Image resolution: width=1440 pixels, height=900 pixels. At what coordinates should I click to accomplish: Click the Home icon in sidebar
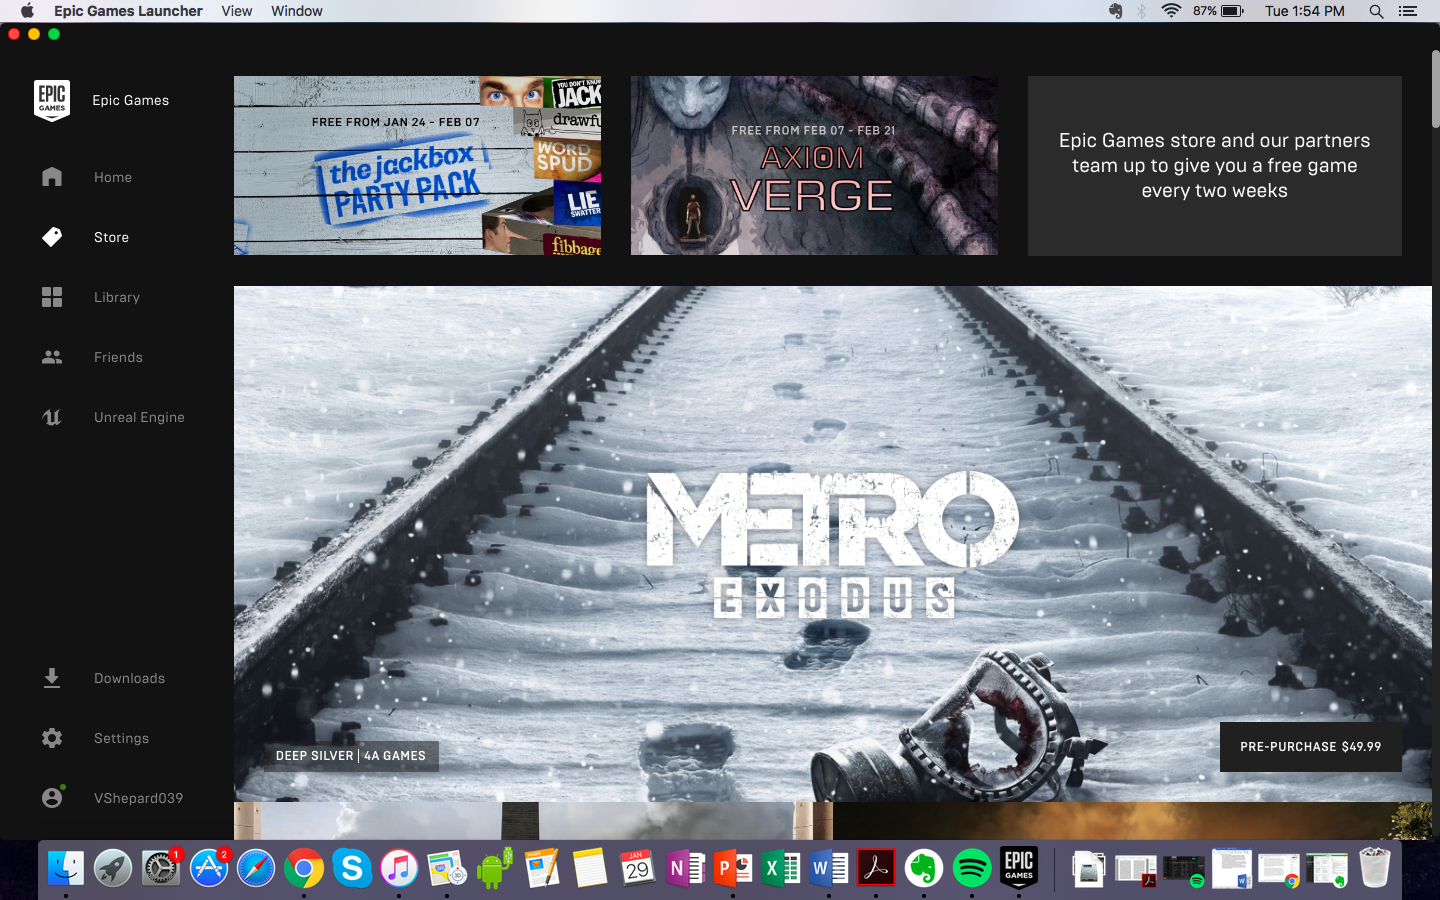52,177
